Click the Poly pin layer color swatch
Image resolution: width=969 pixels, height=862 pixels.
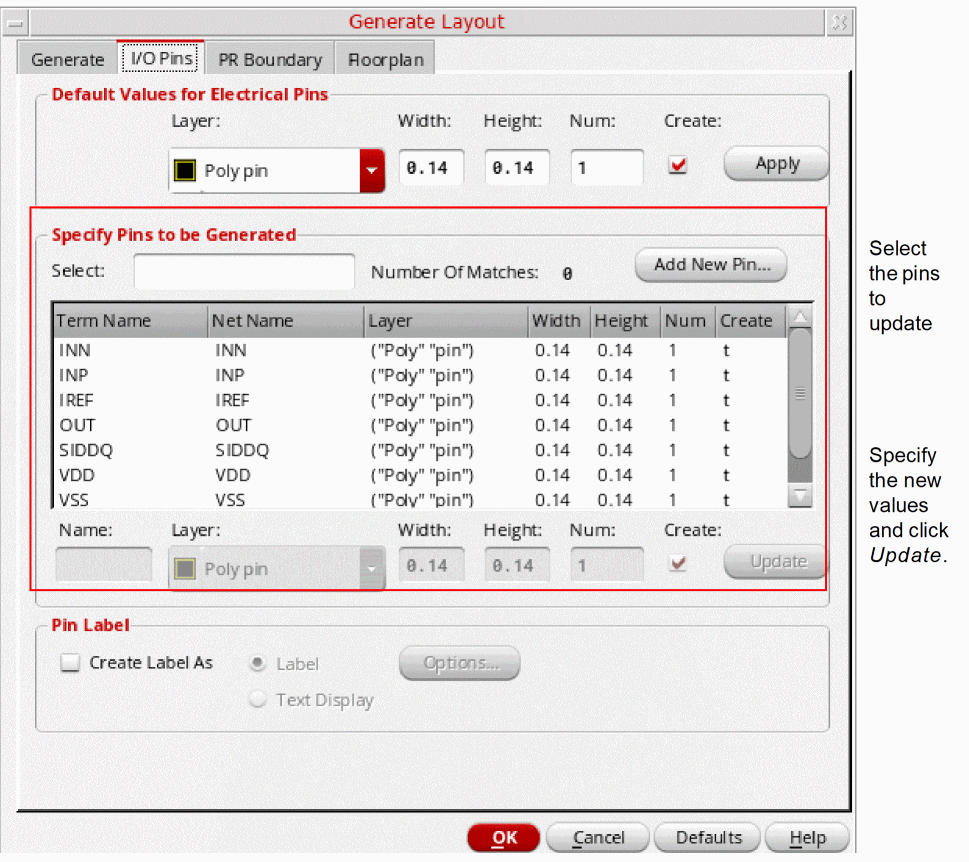pos(184,170)
